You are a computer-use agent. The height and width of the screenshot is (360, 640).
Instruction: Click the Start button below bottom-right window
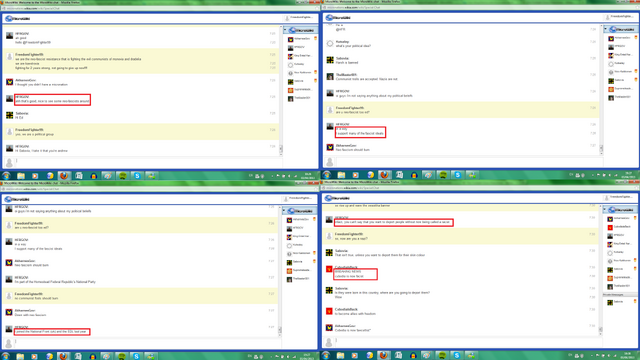click(x=326, y=356)
